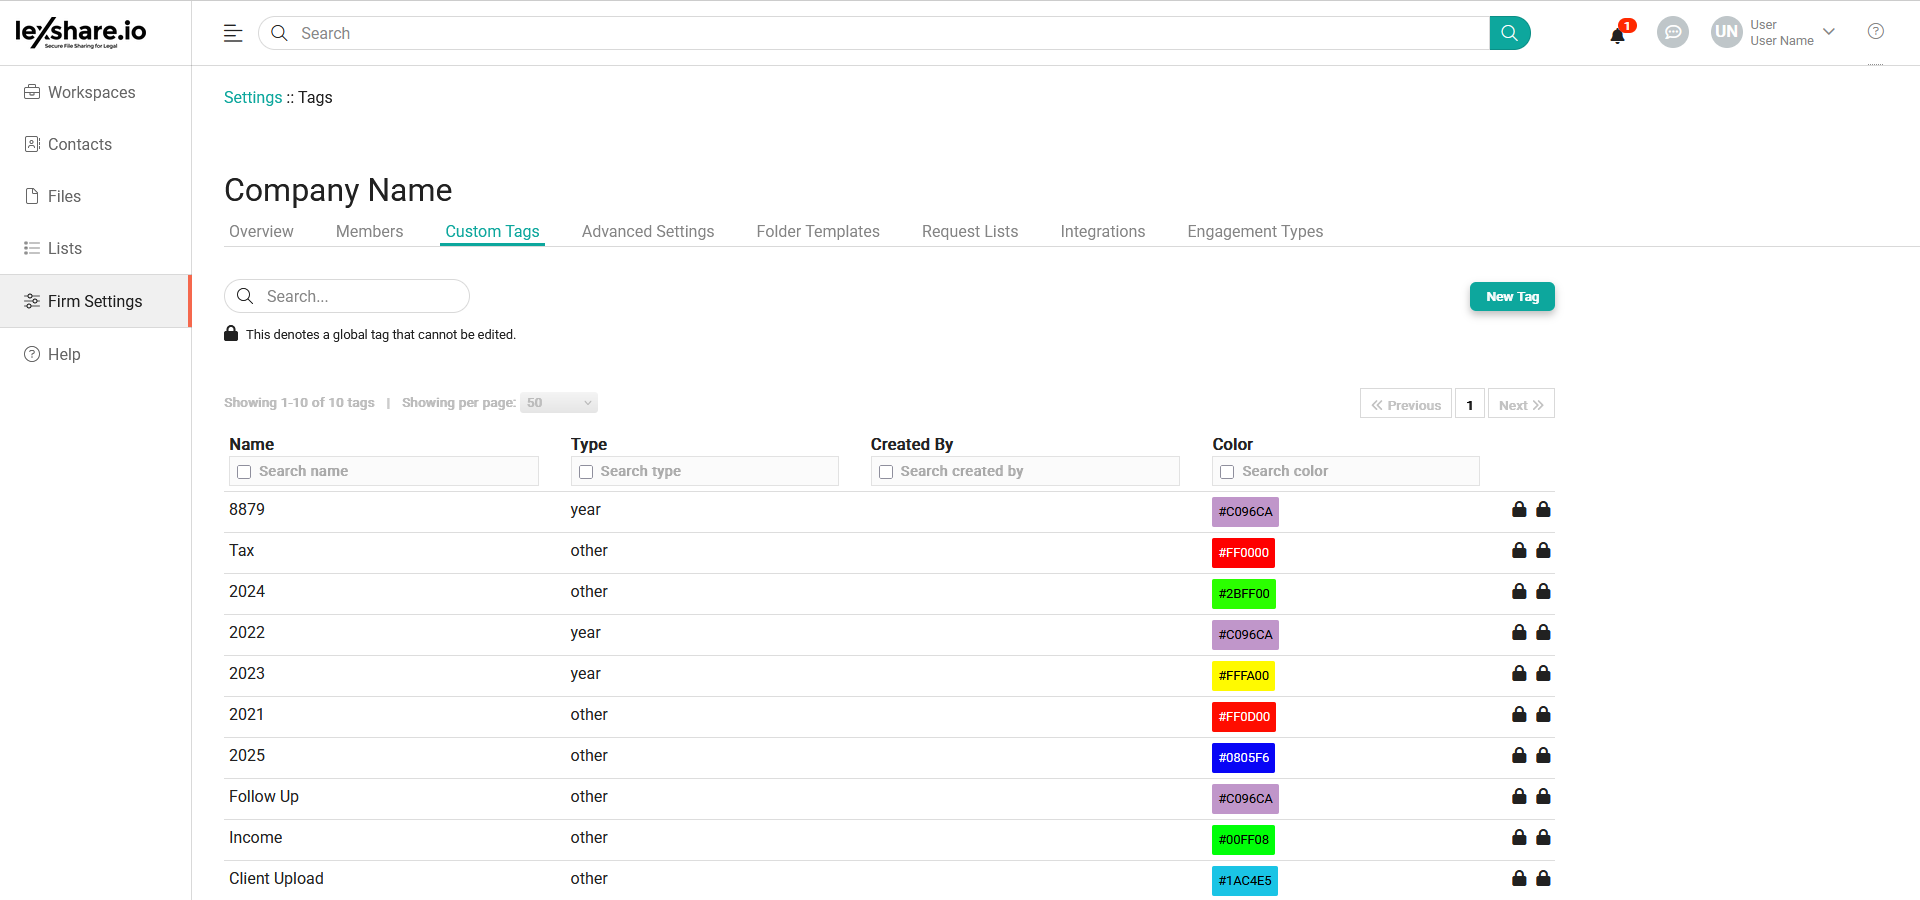Click the New Tag button
Image resolution: width=1920 pixels, height=900 pixels.
pos(1511,297)
